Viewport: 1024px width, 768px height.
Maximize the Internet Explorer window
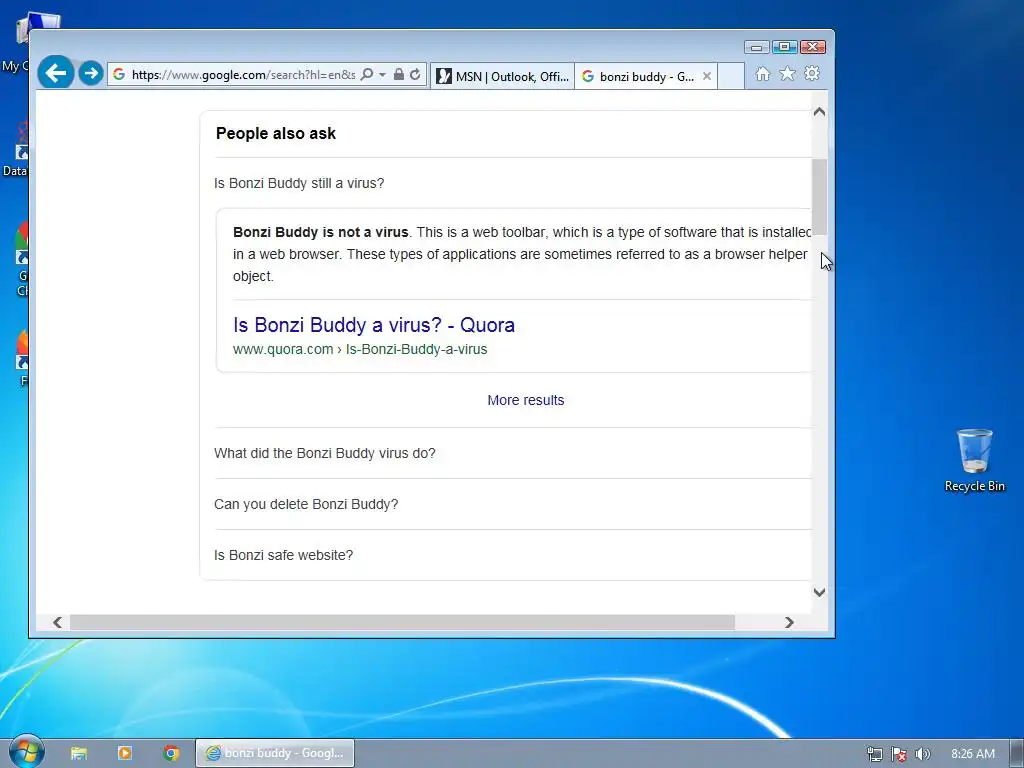tap(784, 47)
